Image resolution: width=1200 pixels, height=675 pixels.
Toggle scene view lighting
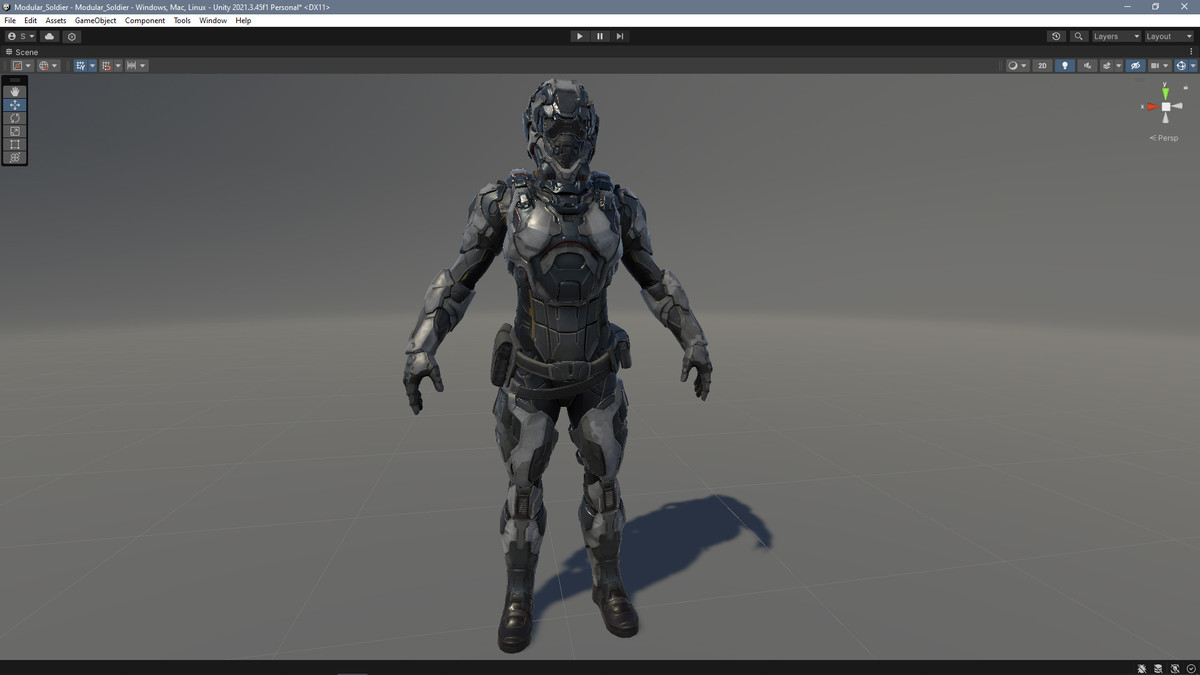point(1065,65)
